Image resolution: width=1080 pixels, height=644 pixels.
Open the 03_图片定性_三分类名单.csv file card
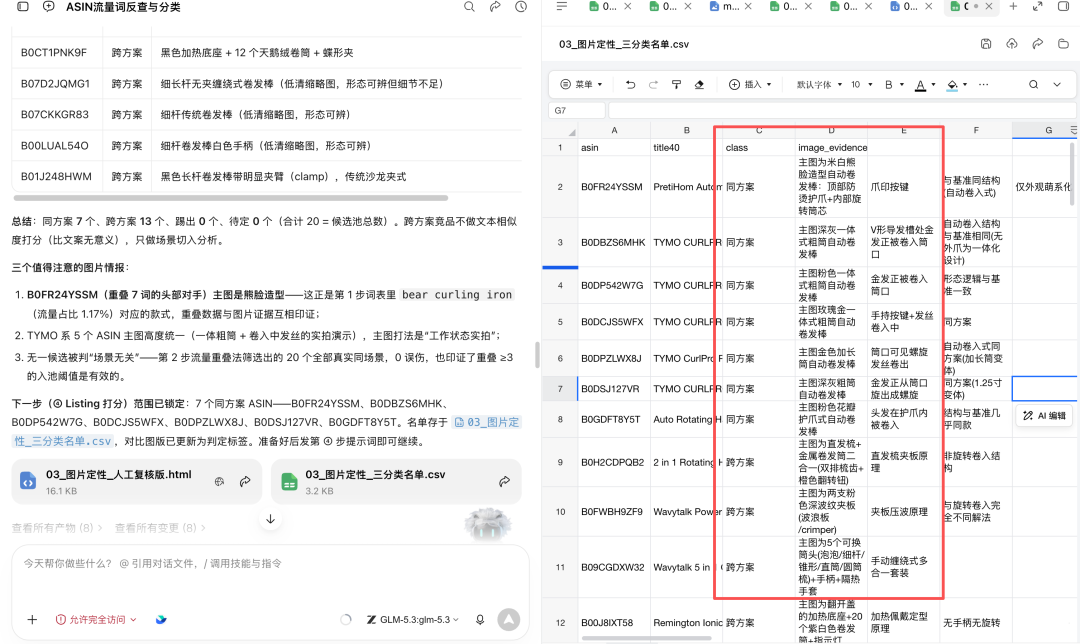point(396,481)
